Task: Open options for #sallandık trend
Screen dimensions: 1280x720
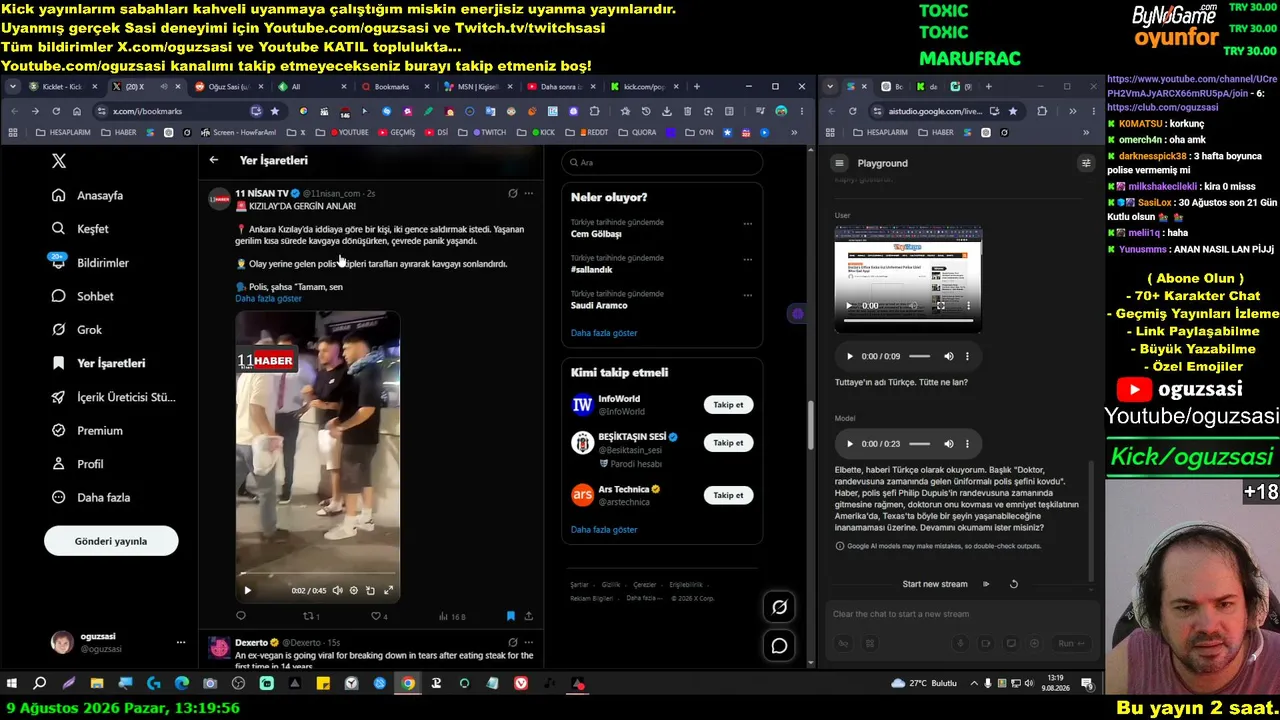Action: click(x=747, y=260)
